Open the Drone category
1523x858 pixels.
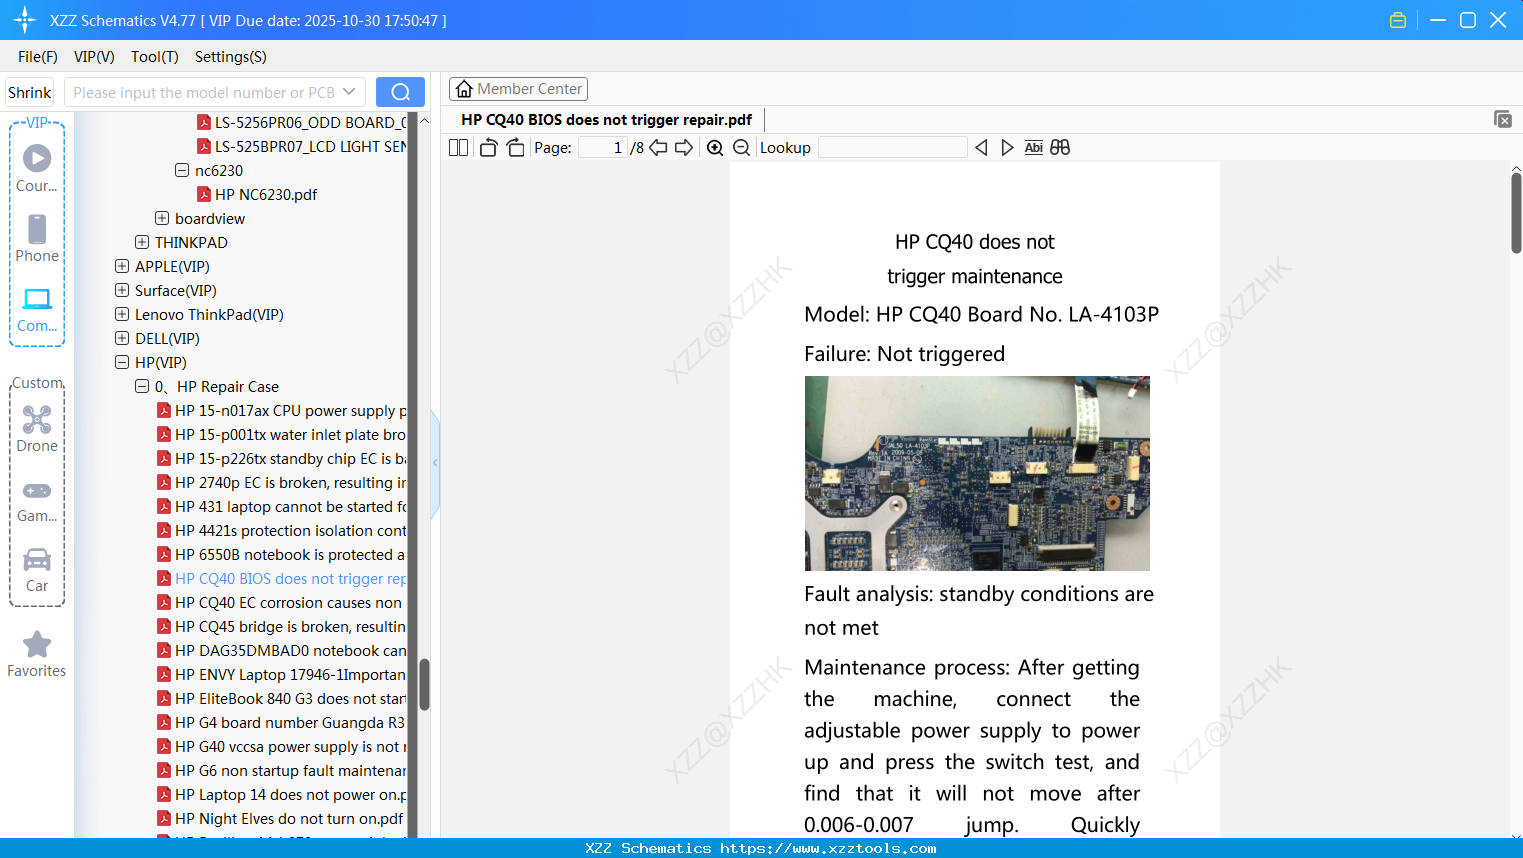click(x=37, y=428)
